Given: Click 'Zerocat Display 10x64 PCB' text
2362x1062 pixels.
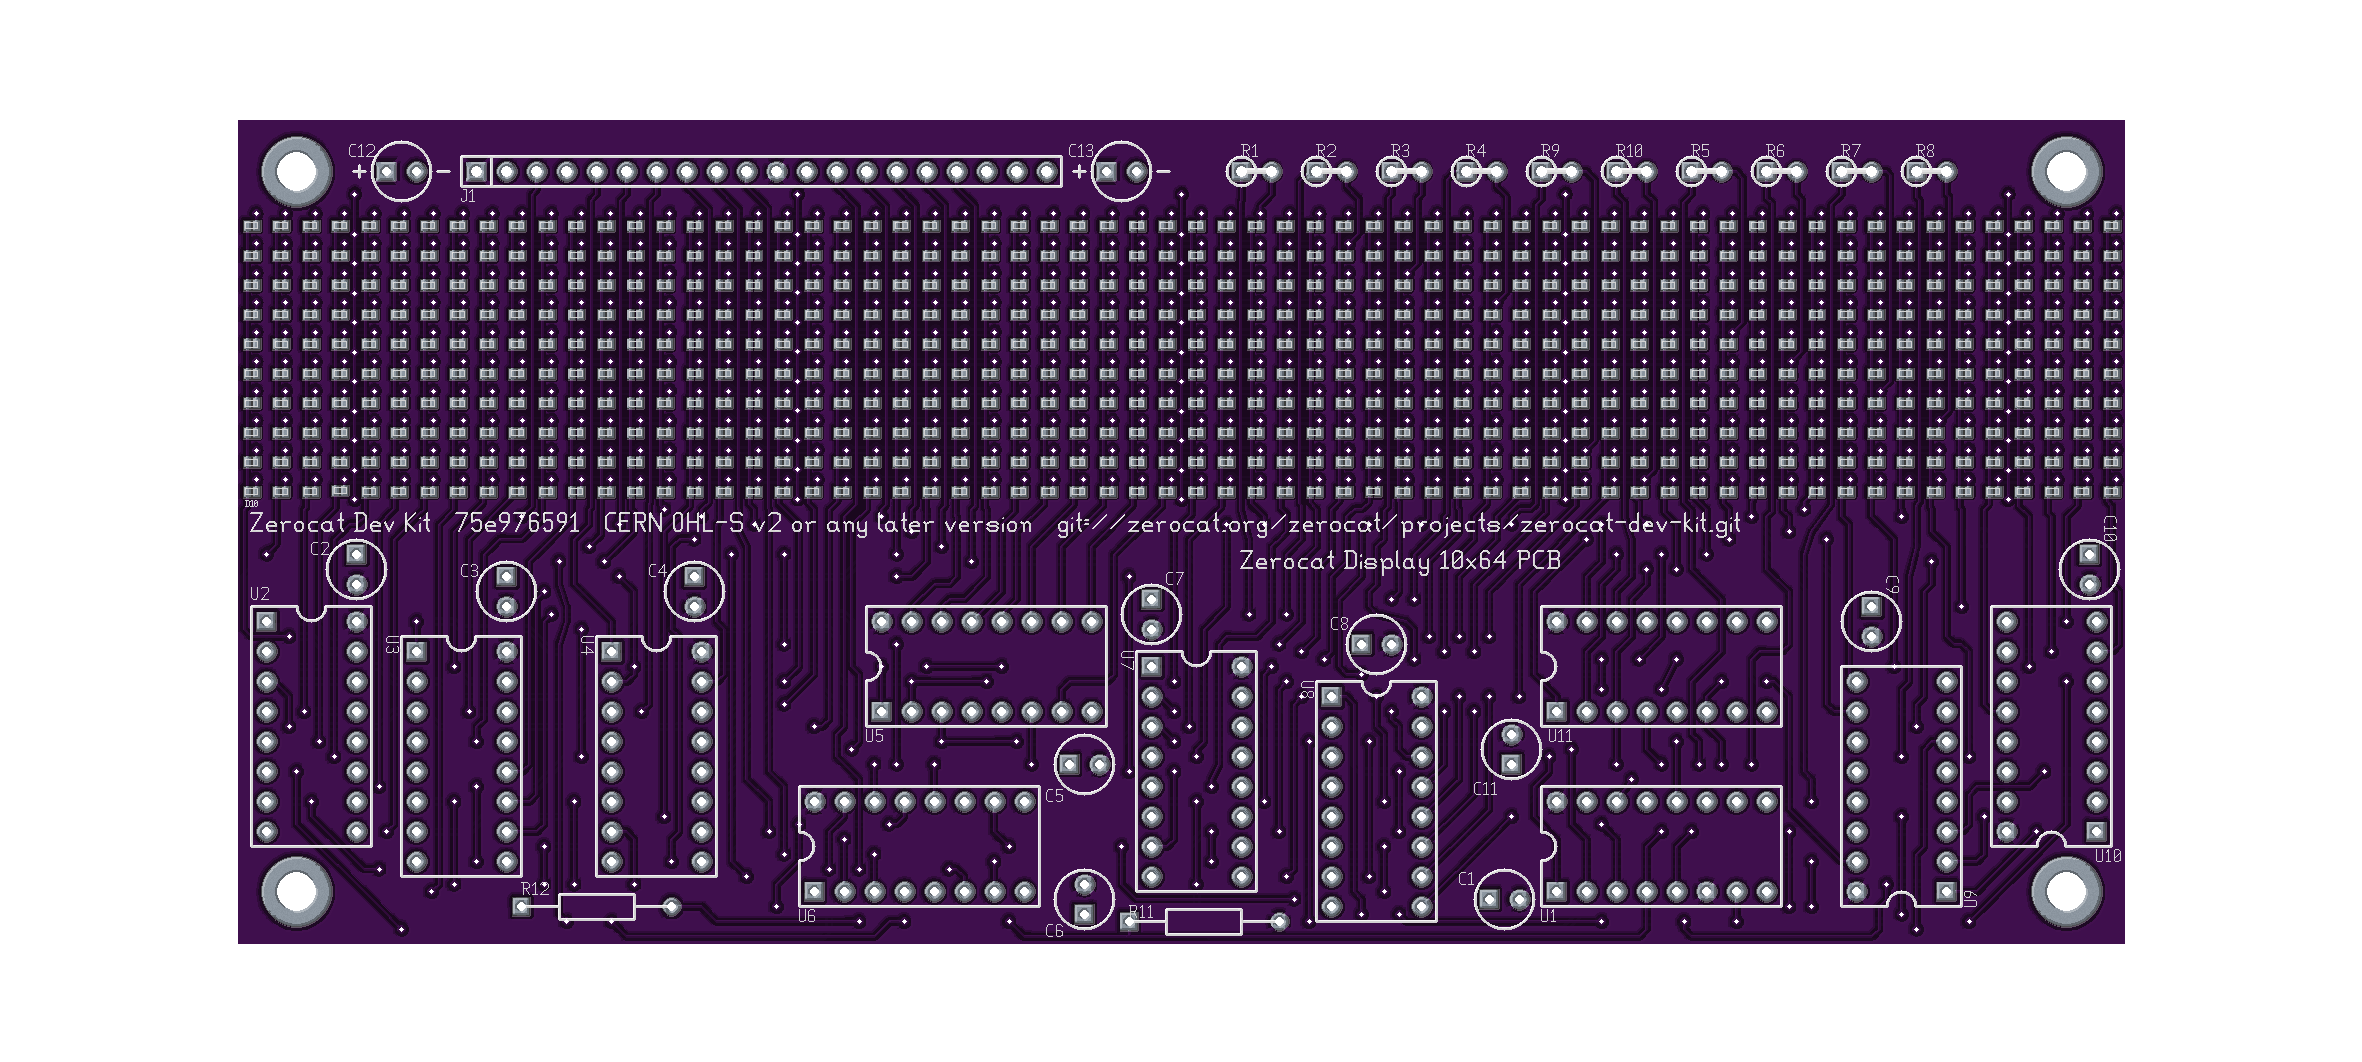Looking at the screenshot, I should point(1400,561).
